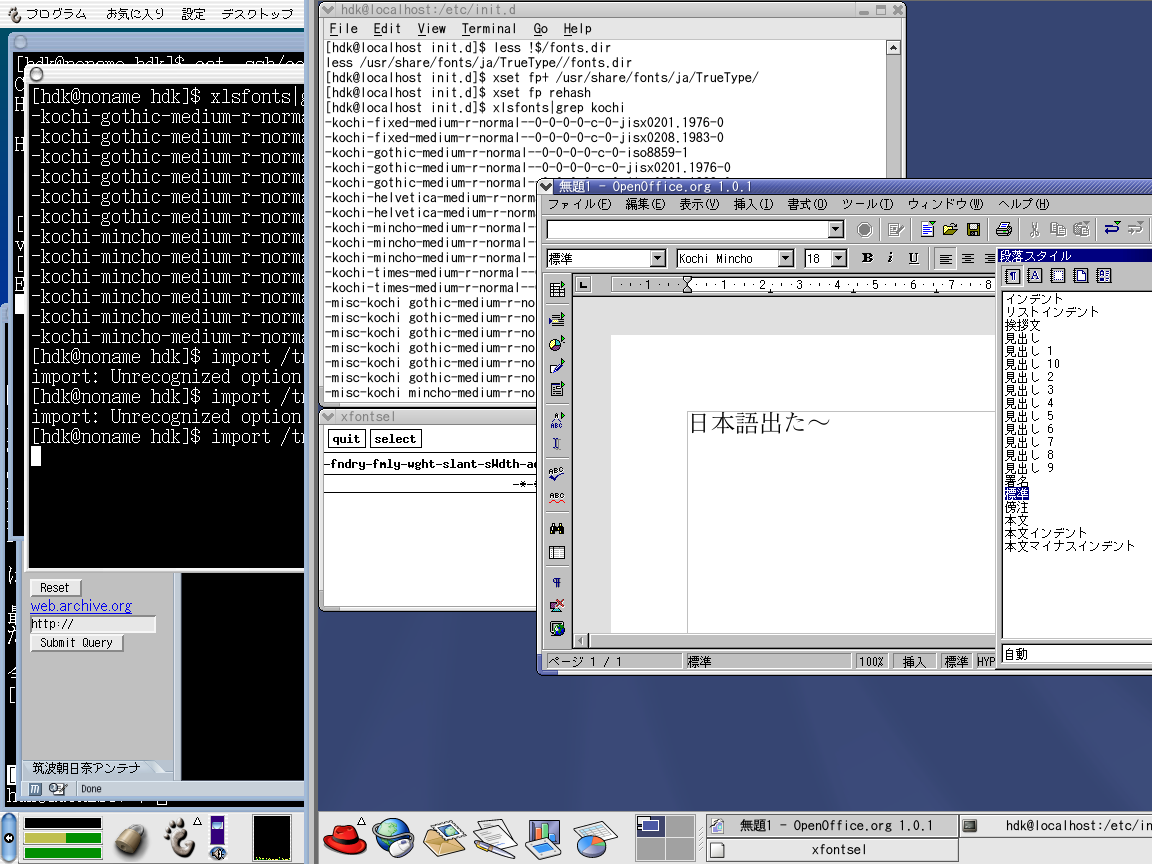Open the 書式 menu in OpenOffice
The image size is (1152, 864).
click(x=807, y=204)
